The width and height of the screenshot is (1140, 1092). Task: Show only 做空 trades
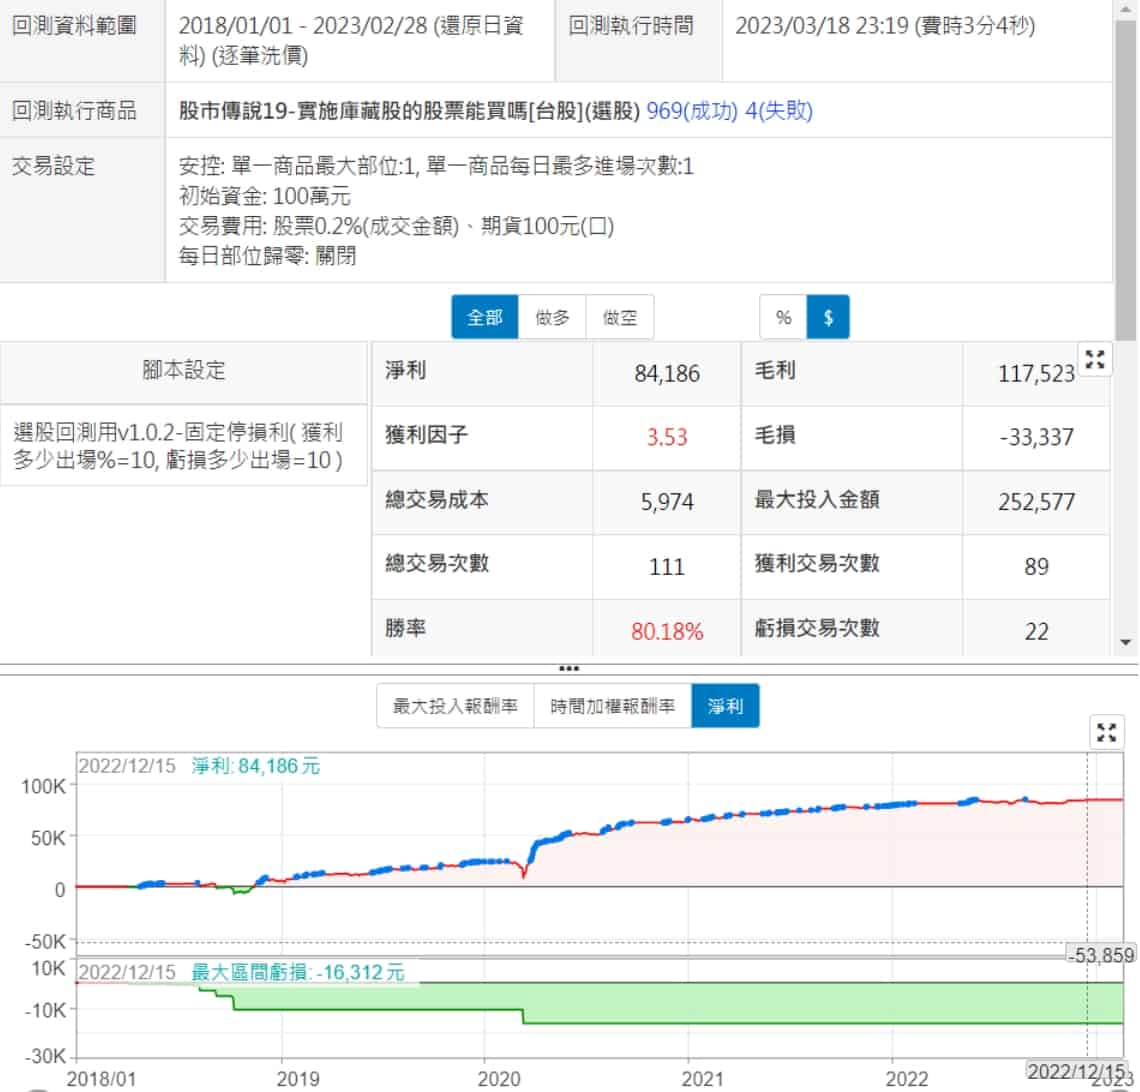click(x=620, y=318)
